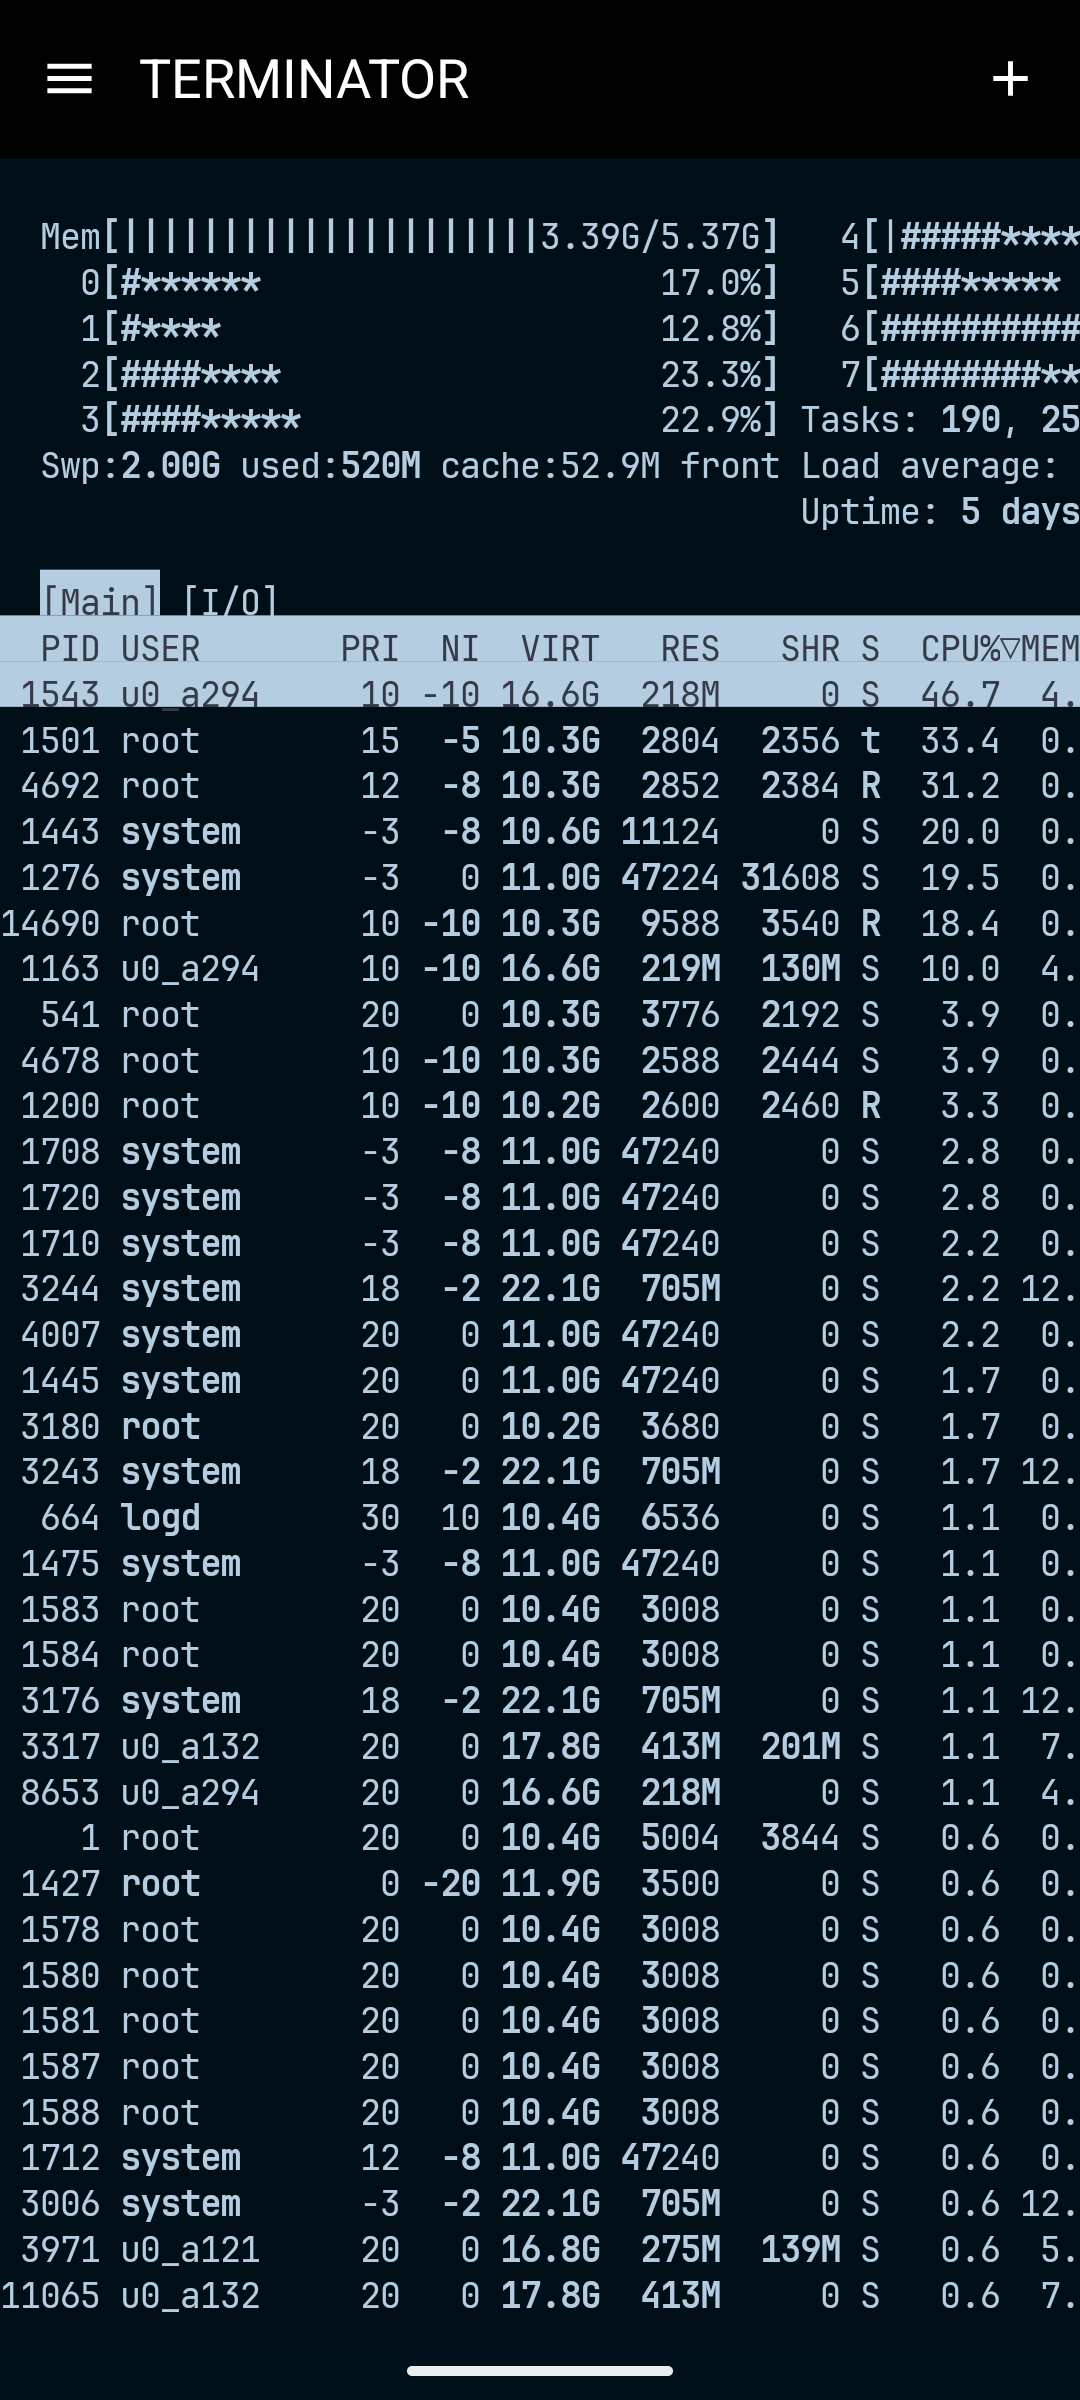Select process row PID 3243
1080x2400 pixels.
(540, 1472)
